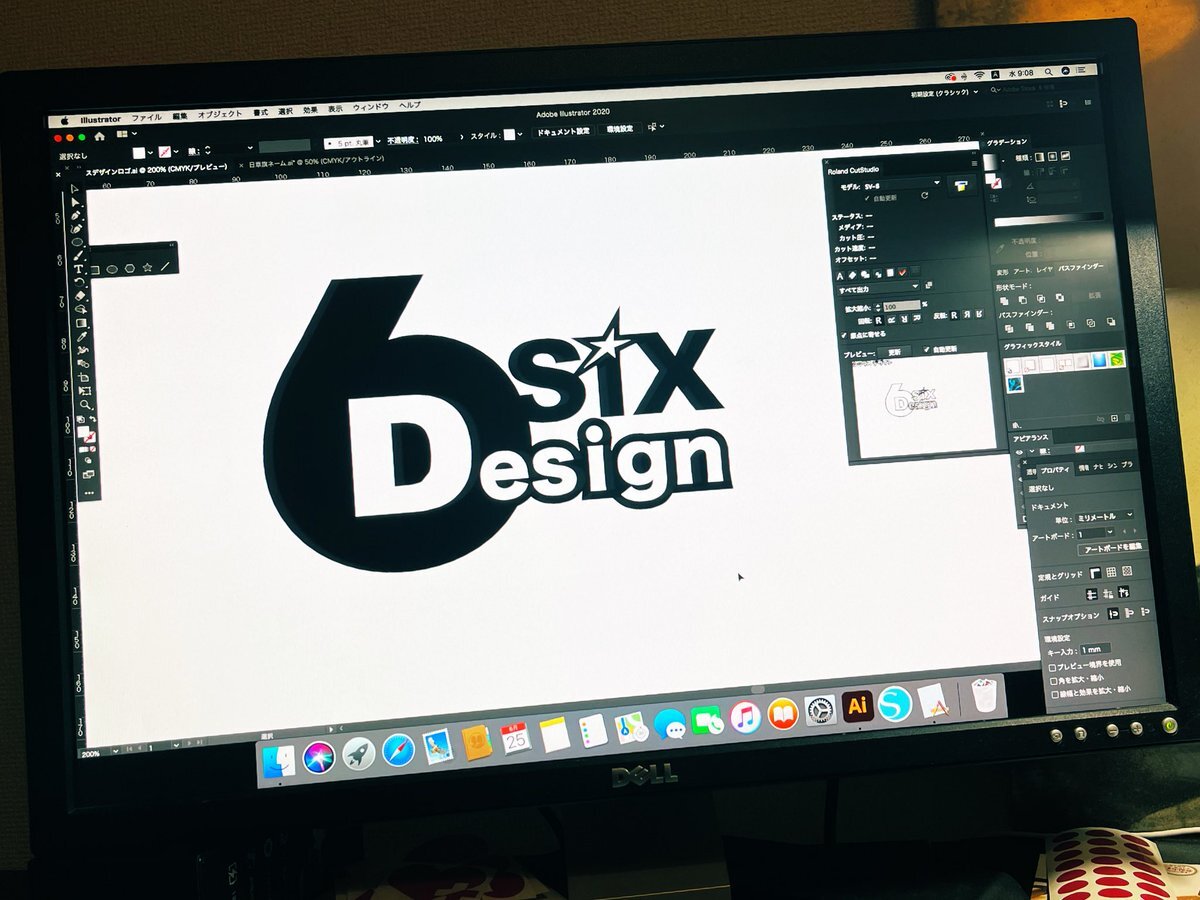Open Finder from the Dock
The width and height of the screenshot is (1200, 900).
coord(277,762)
